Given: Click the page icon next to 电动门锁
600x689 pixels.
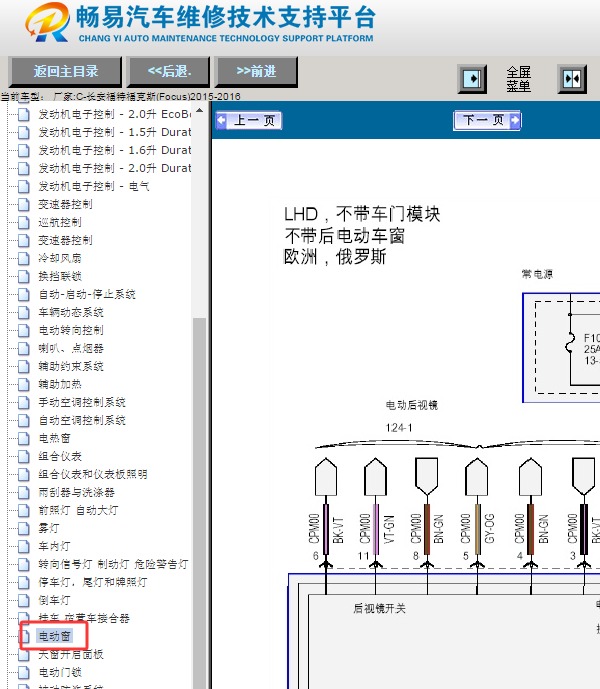Looking at the screenshot, I should [x=24, y=672].
